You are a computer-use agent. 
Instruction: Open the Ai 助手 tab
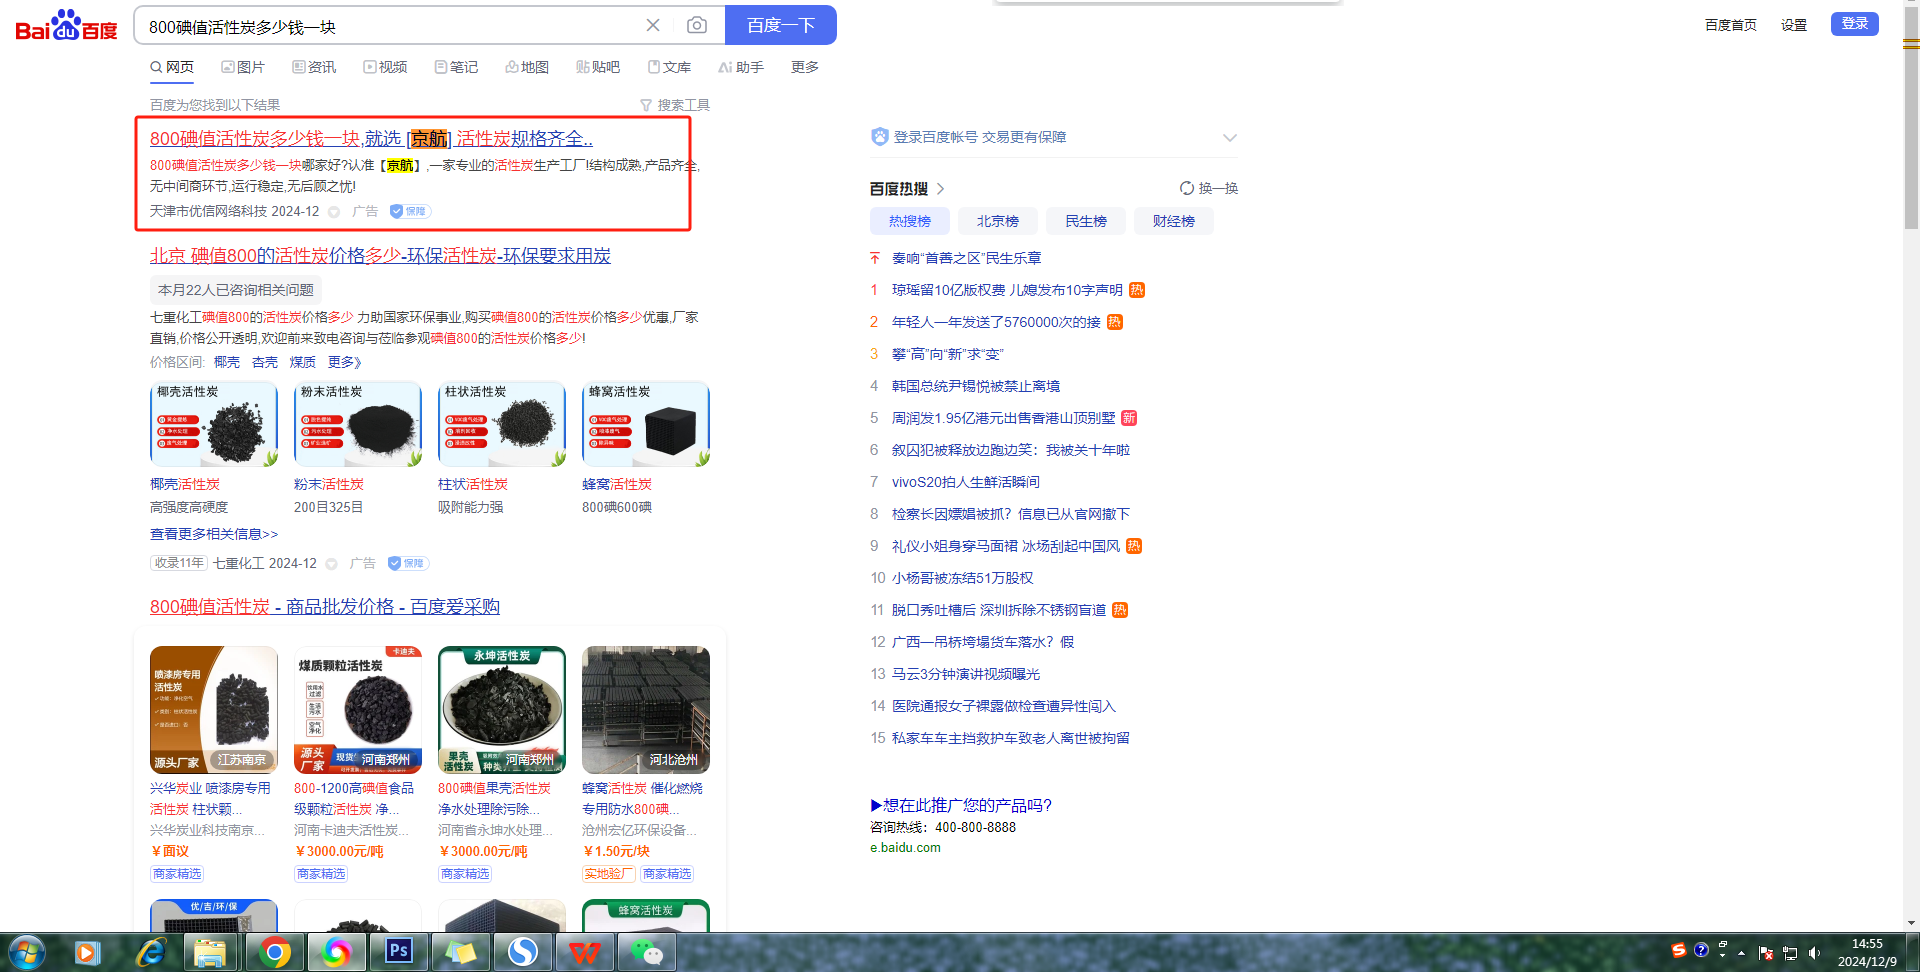pos(741,67)
